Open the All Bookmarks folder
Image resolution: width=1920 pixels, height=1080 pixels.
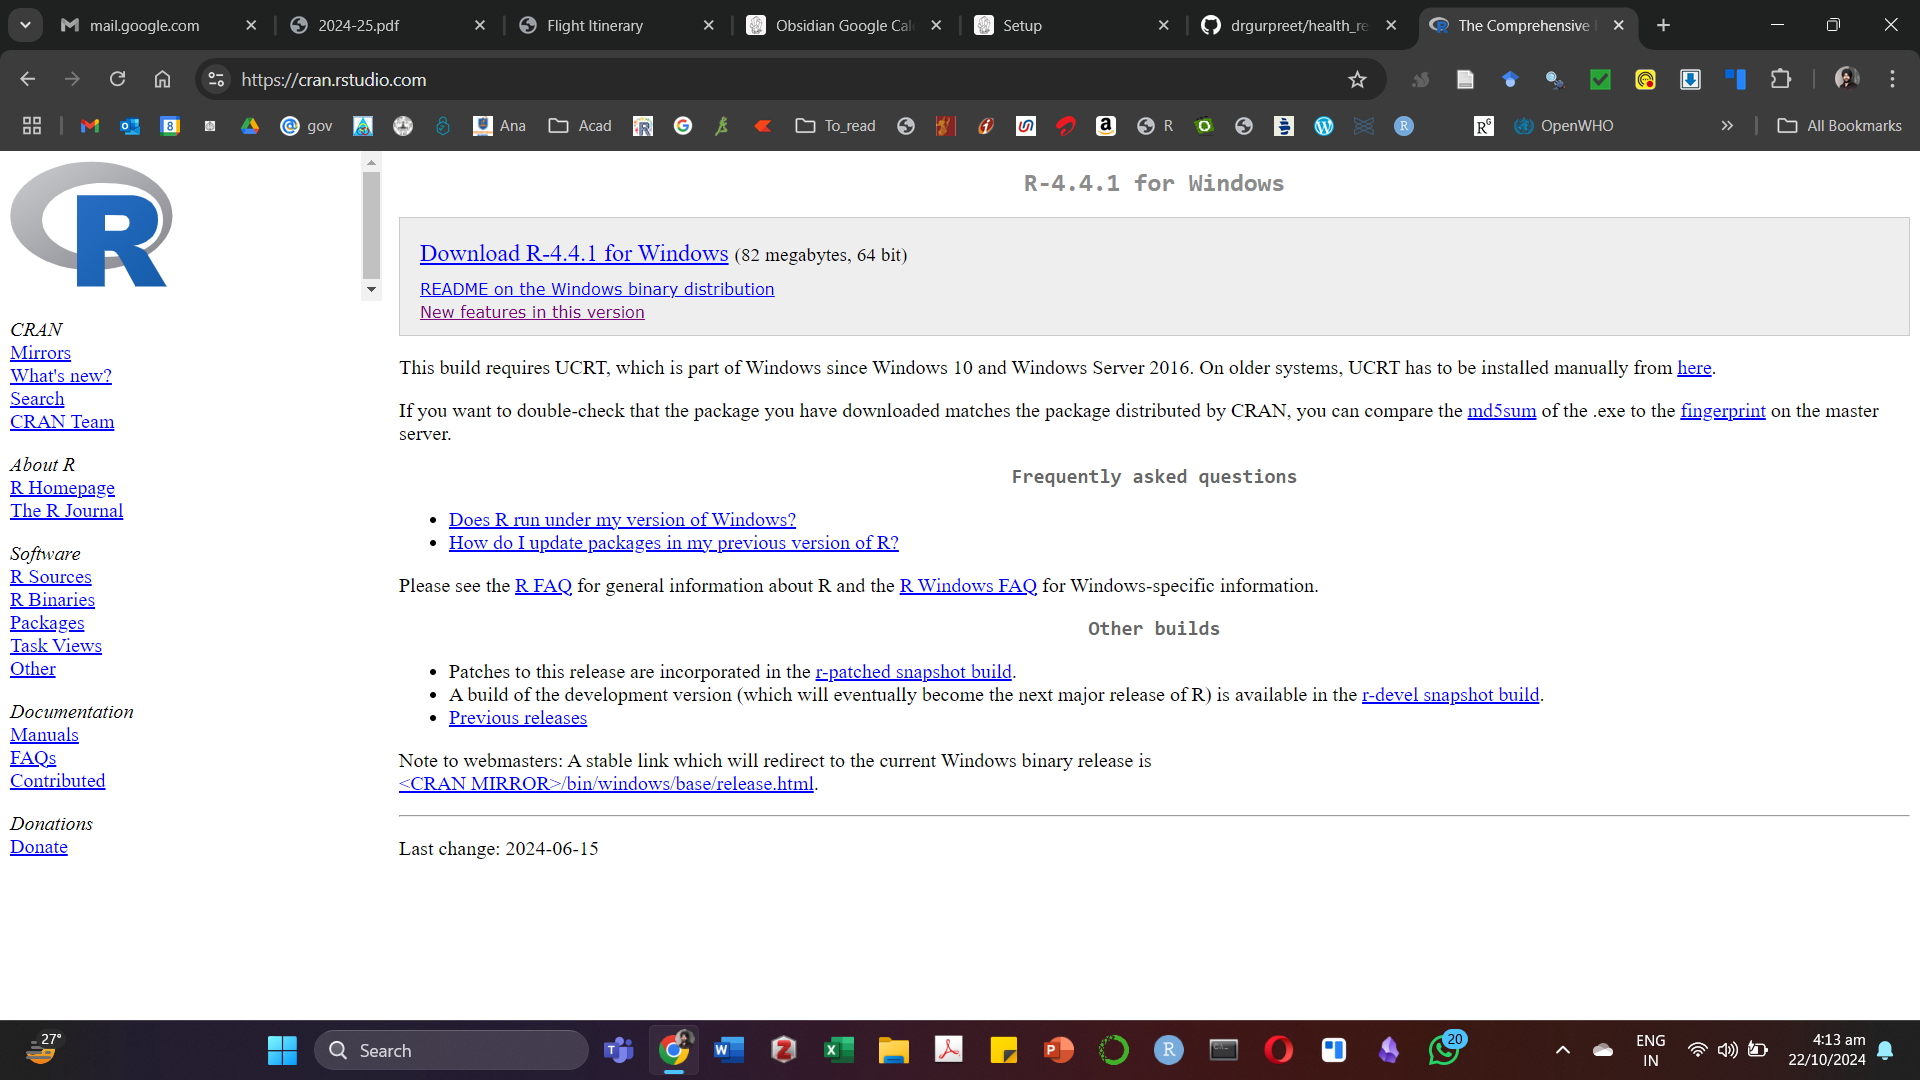[1840, 126]
